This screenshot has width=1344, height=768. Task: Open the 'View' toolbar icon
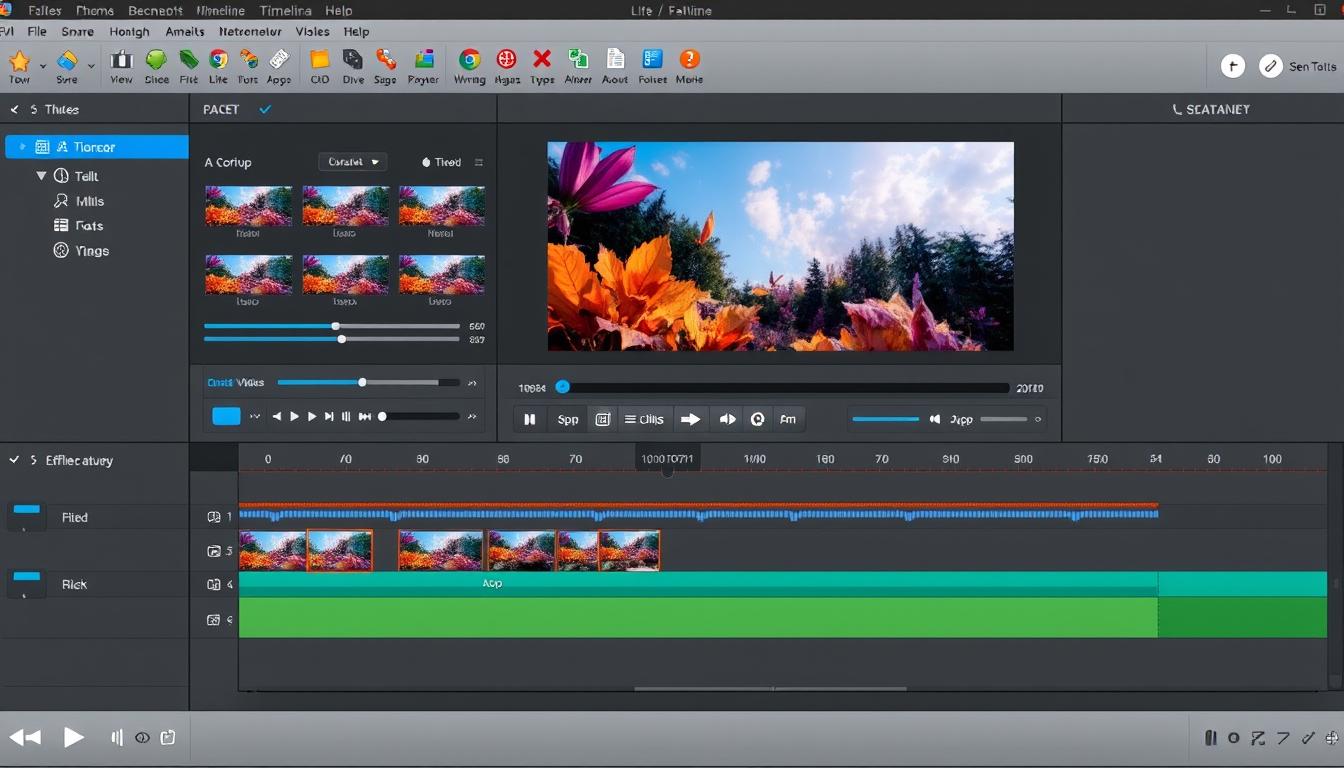(x=122, y=60)
